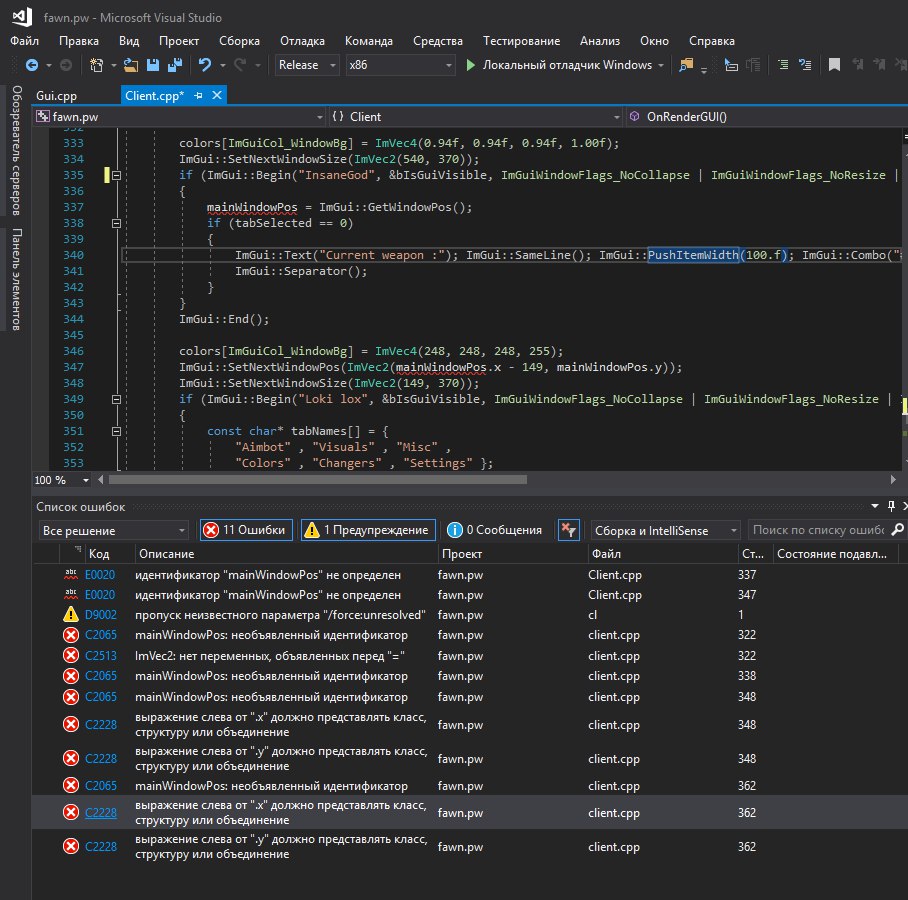
Task: Click the clear filter icon in error list
Action: tap(567, 530)
